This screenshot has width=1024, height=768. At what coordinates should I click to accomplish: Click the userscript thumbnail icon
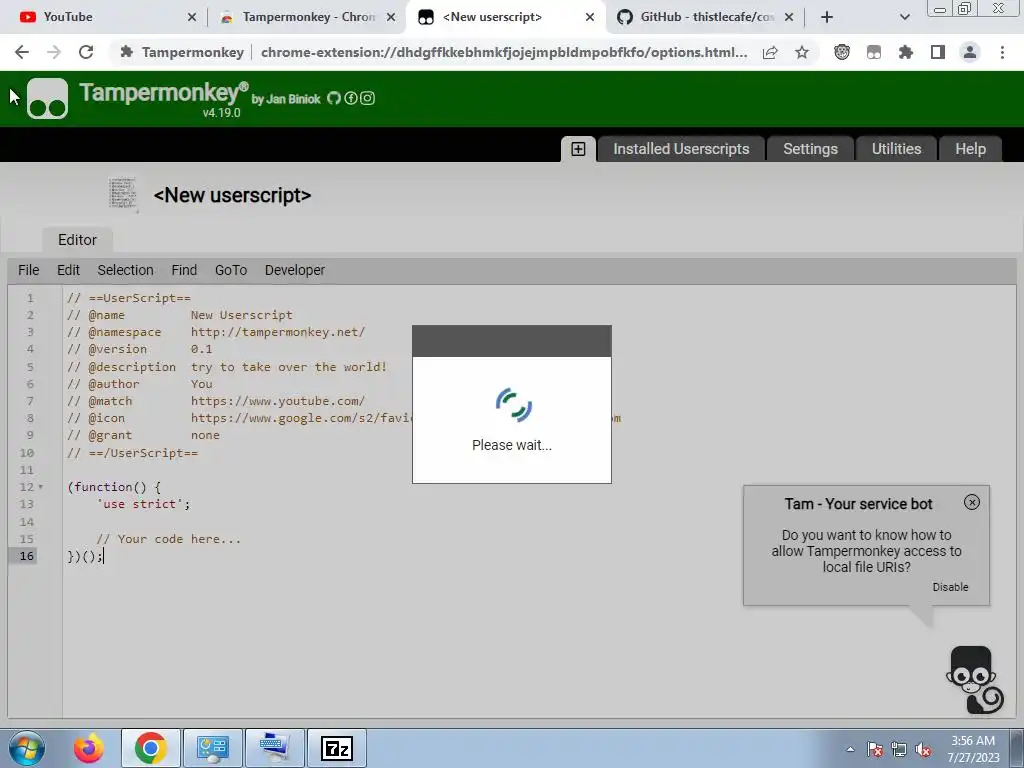tap(123, 194)
